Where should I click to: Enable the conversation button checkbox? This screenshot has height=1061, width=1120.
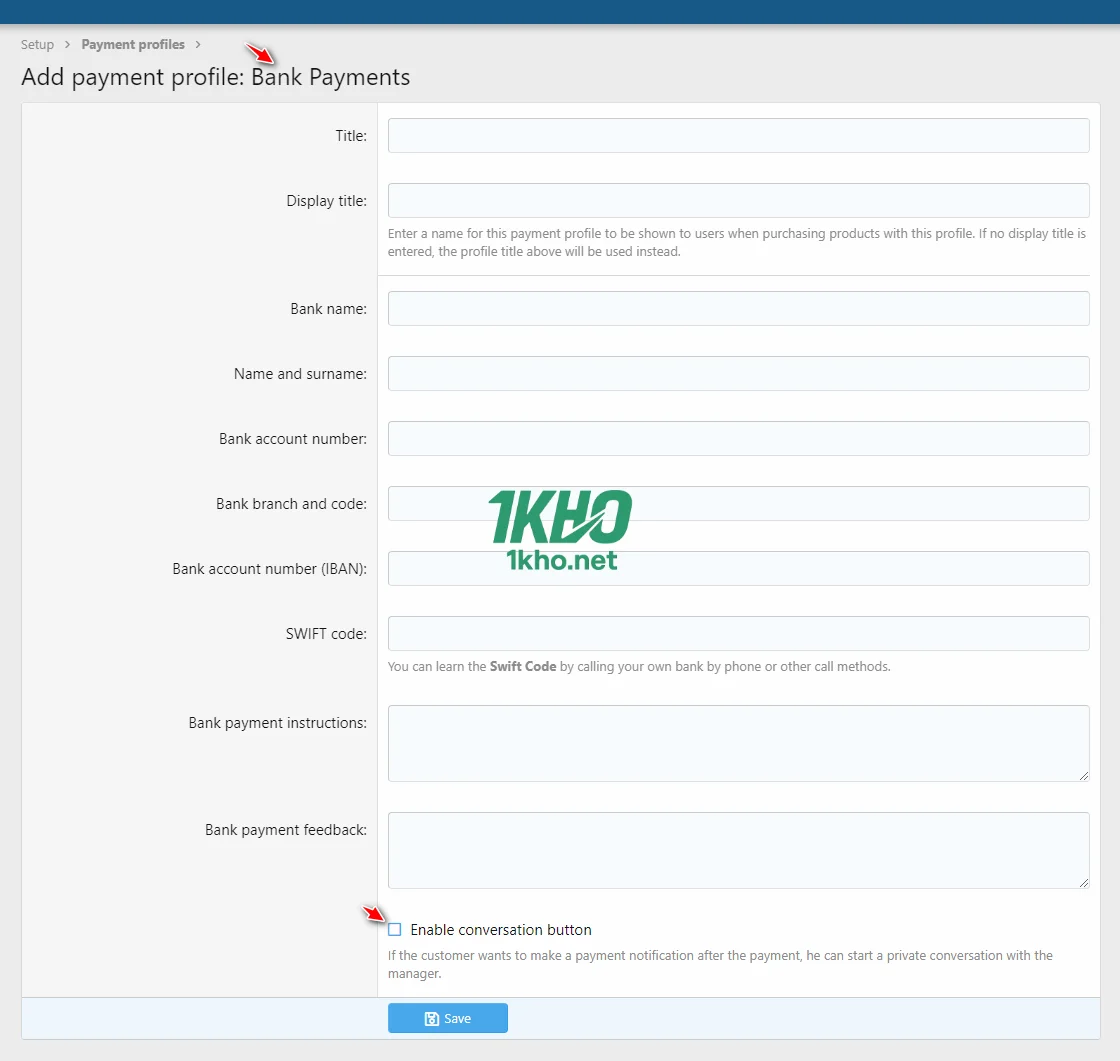(394, 929)
